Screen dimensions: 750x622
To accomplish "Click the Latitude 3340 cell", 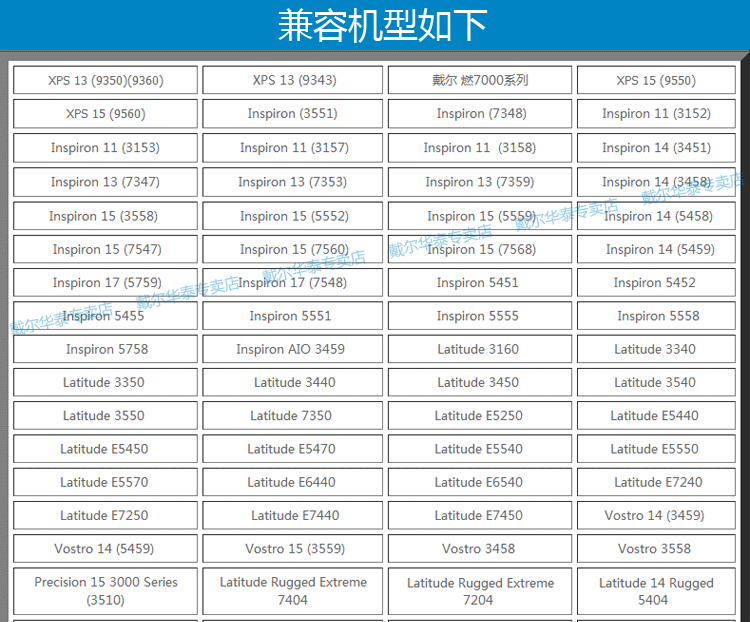I will [x=656, y=349].
